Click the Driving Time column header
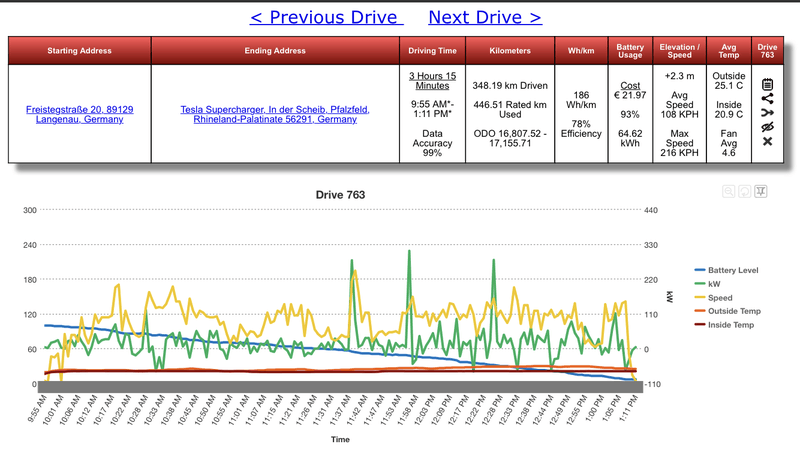 [x=432, y=51]
